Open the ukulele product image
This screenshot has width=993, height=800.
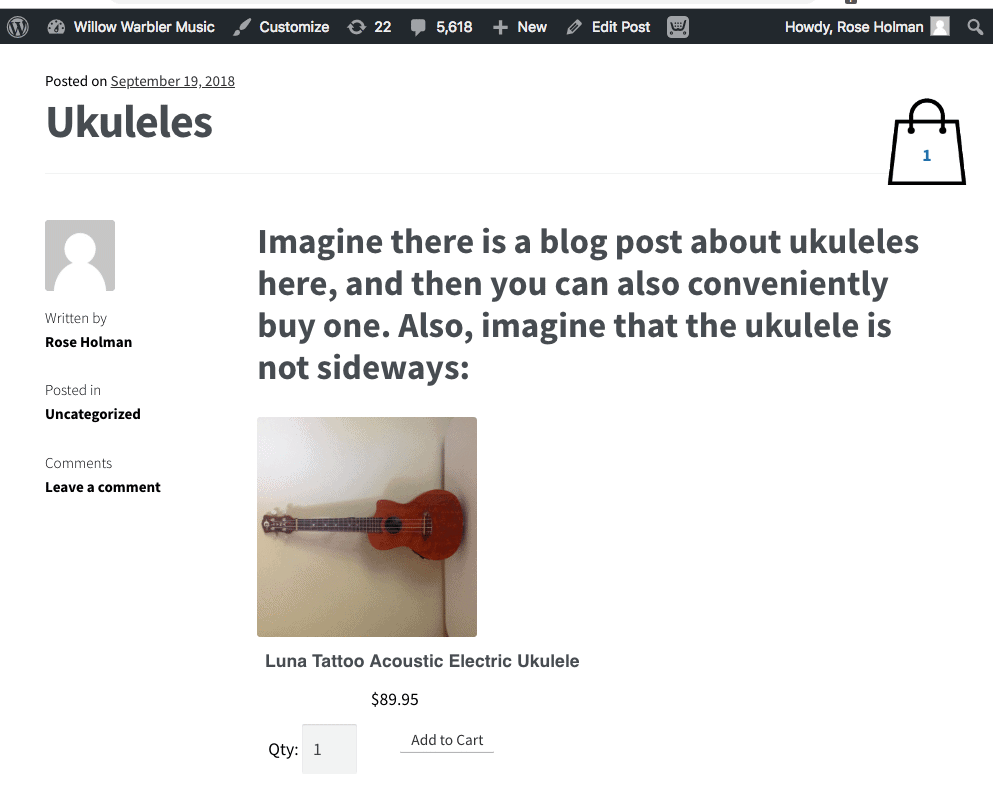[367, 527]
